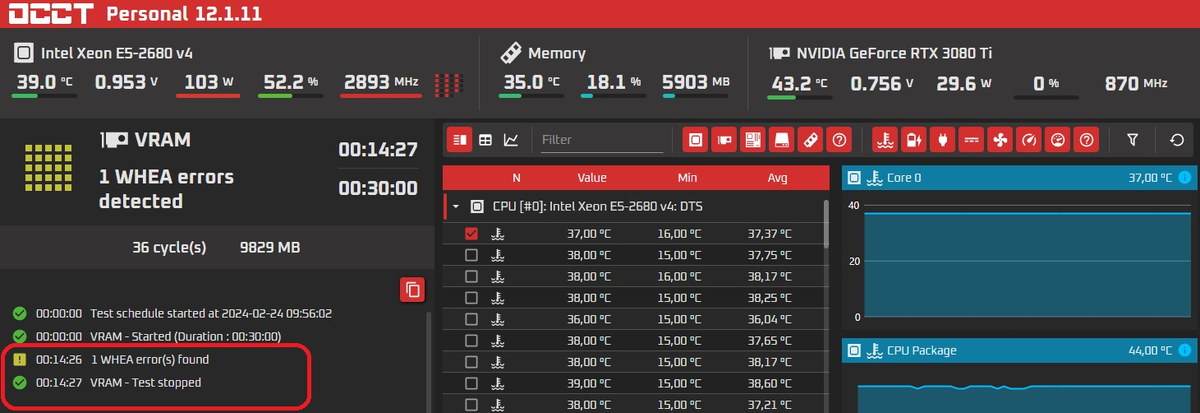Check the row with min 16,00 and avg 38,17
The width and height of the screenshot is (1200, 413).
[472, 276]
